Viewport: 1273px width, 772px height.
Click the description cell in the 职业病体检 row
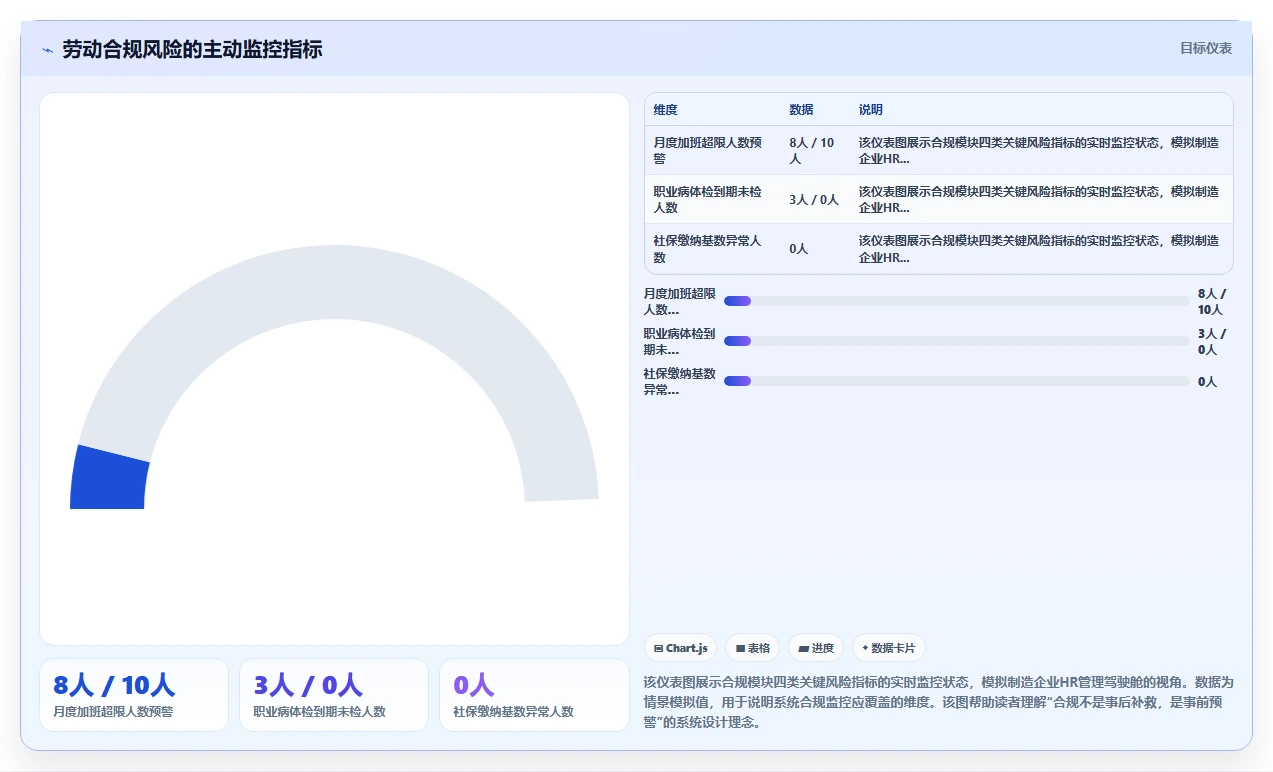tap(1039, 200)
